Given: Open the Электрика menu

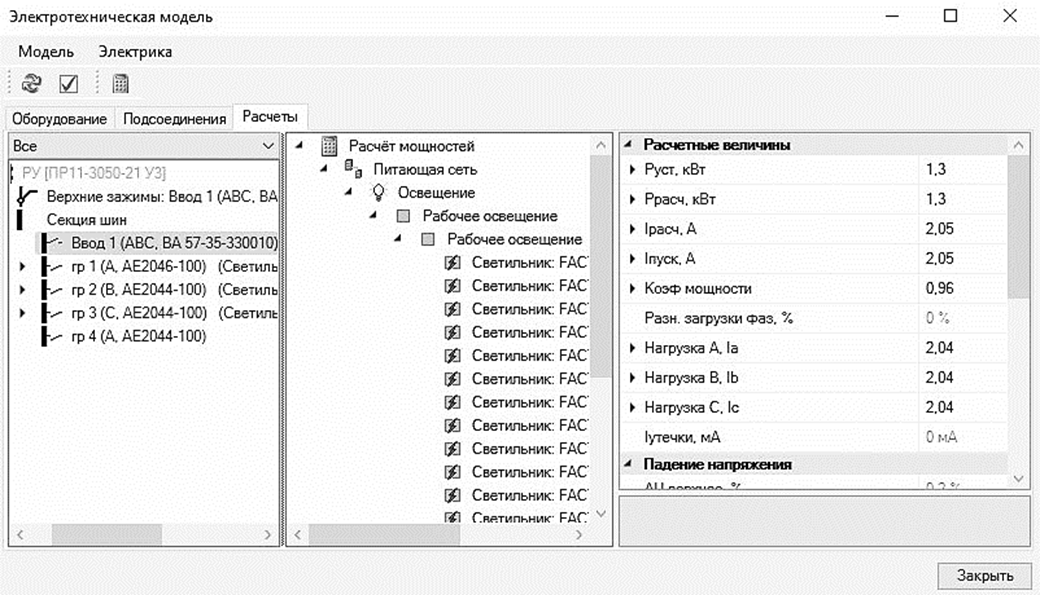Looking at the screenshot, I should [x=135, y=52].
